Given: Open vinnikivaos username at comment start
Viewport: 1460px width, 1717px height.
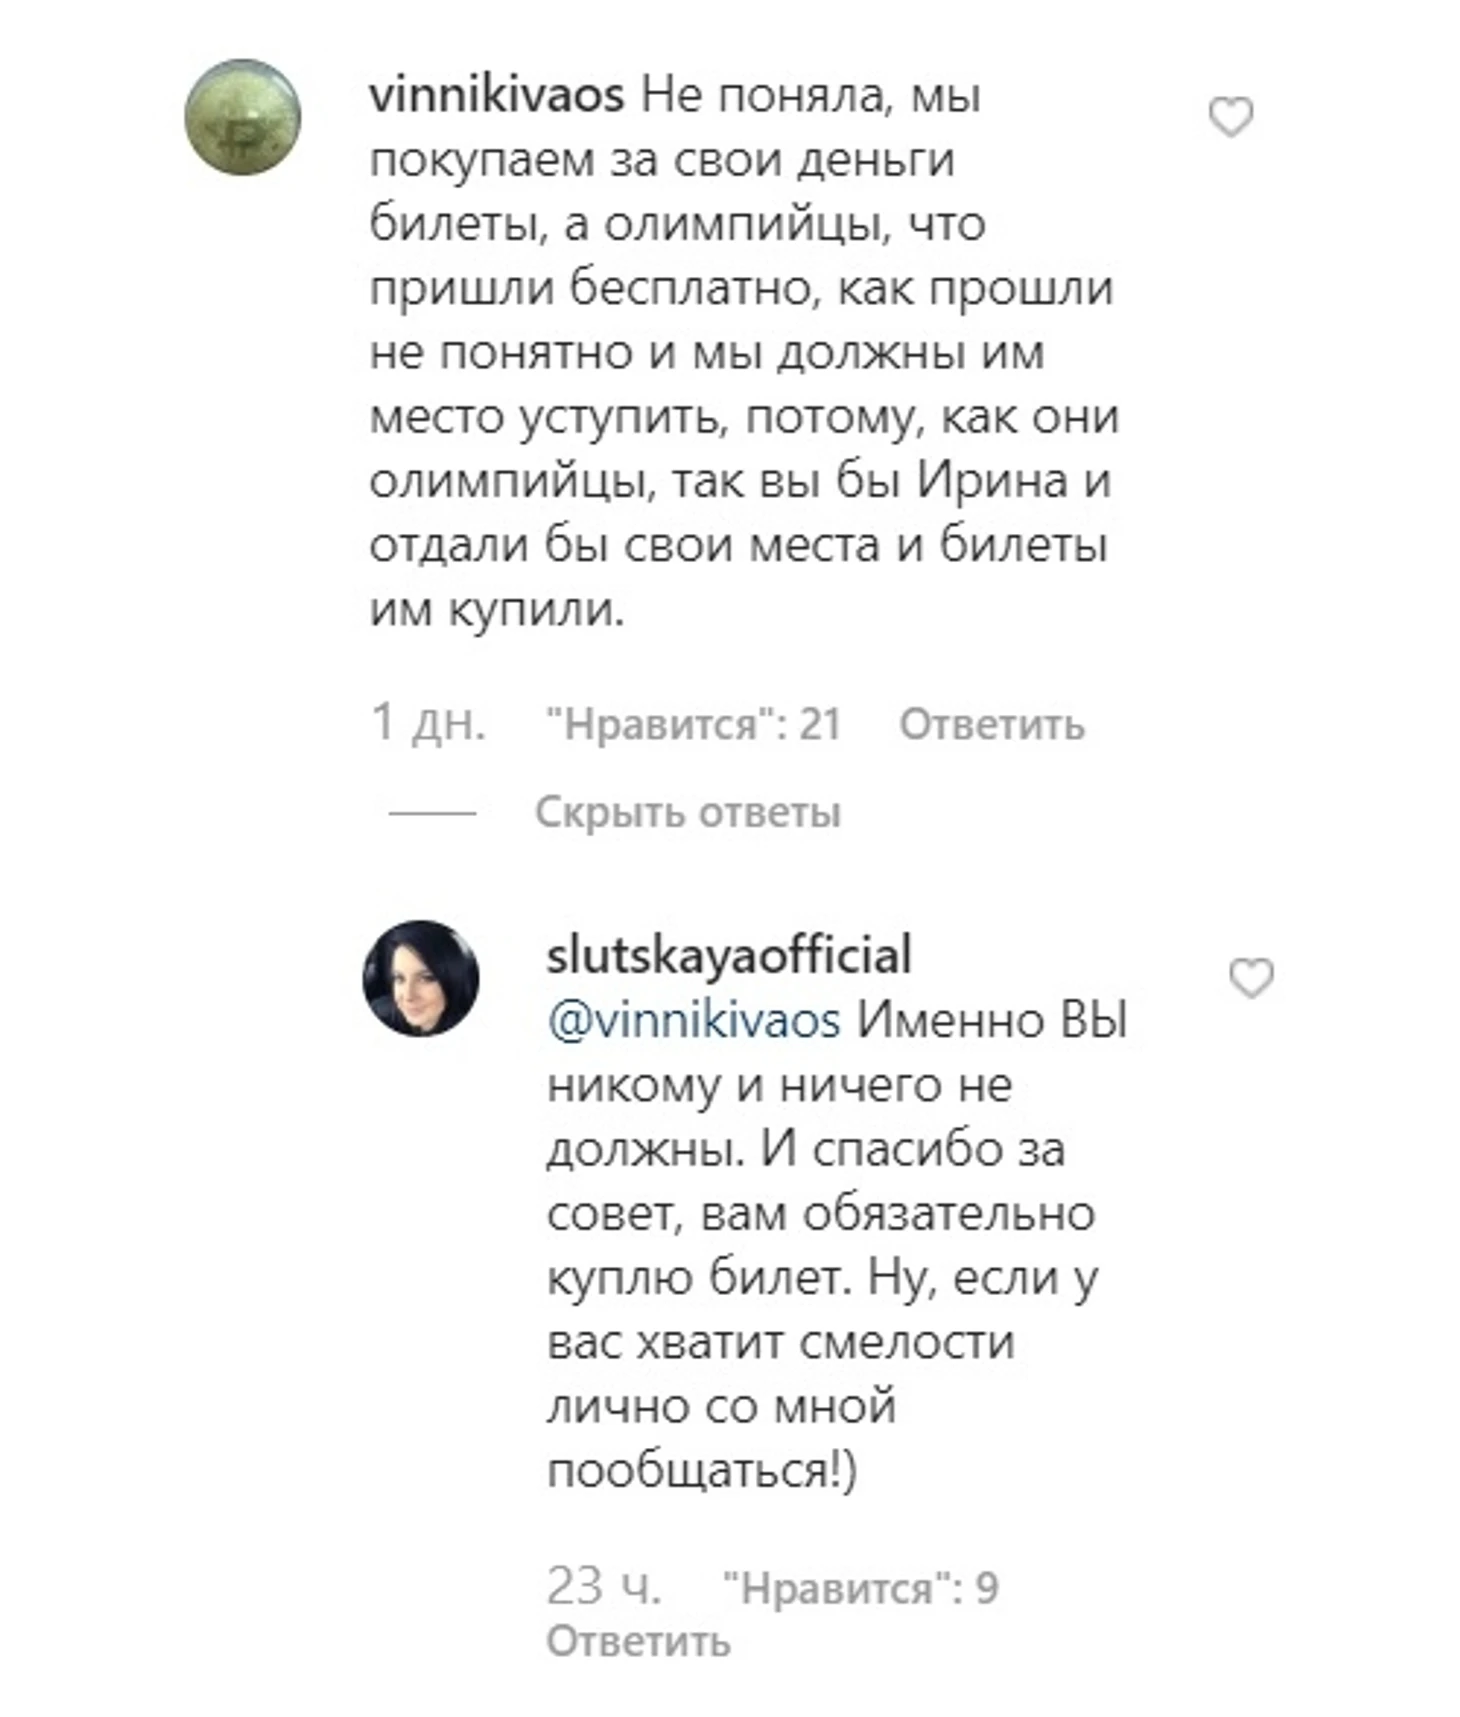Looking at the screenshot, I should click(x=497, y=96).
